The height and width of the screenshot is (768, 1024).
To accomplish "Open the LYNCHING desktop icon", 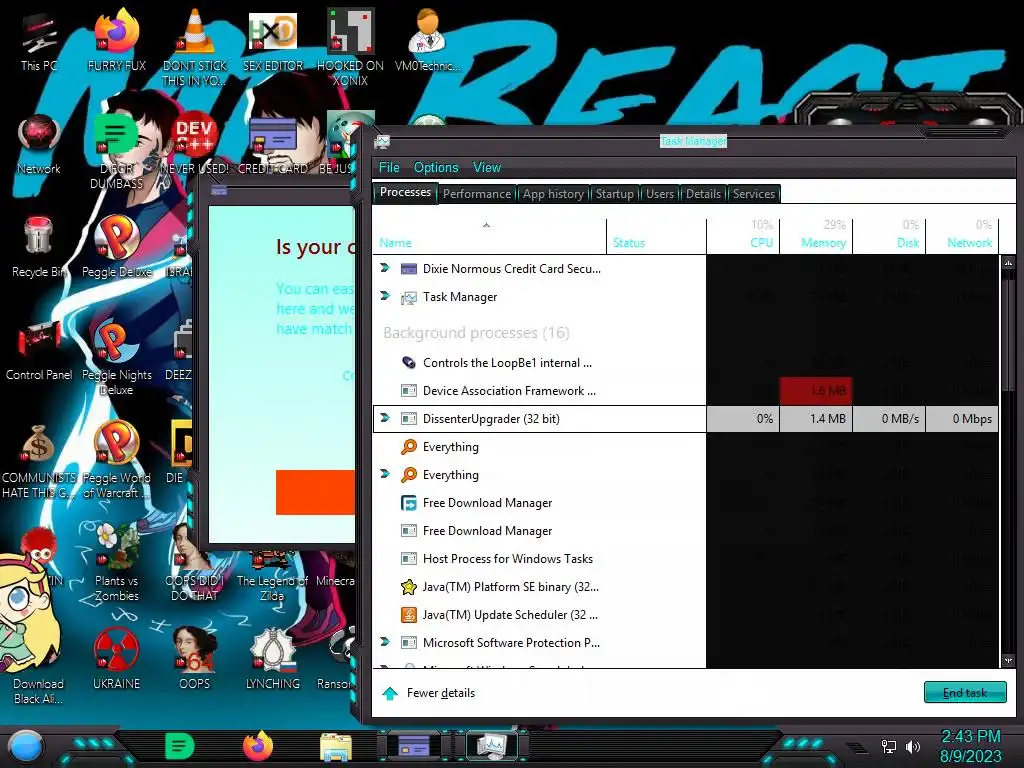I will pyautogui.click(x=273, y=660).
